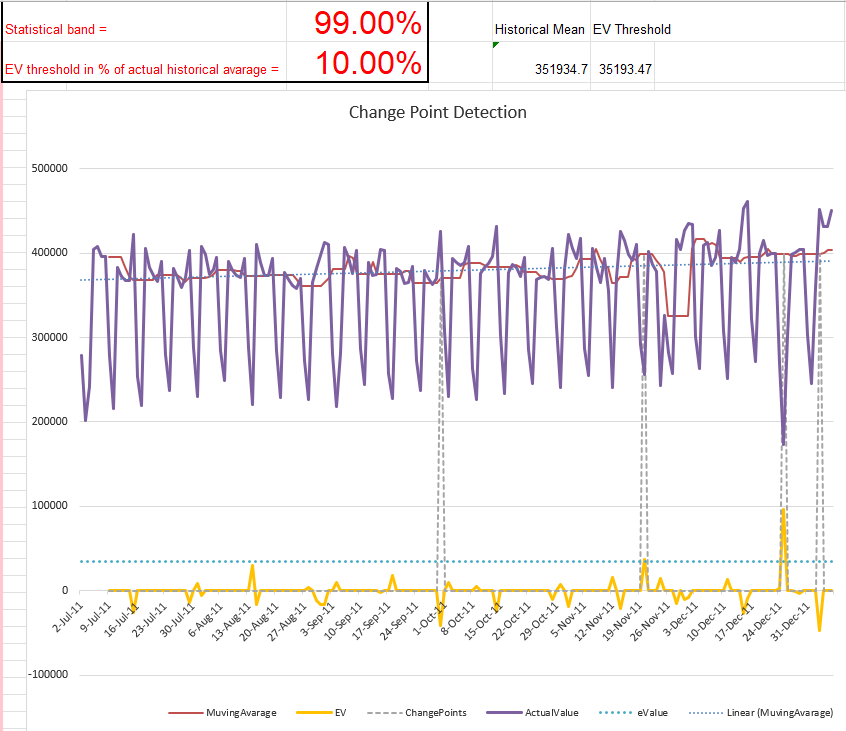Click the eValue legend entry
The height and width of the screenshot is (731, 846).
633,713
